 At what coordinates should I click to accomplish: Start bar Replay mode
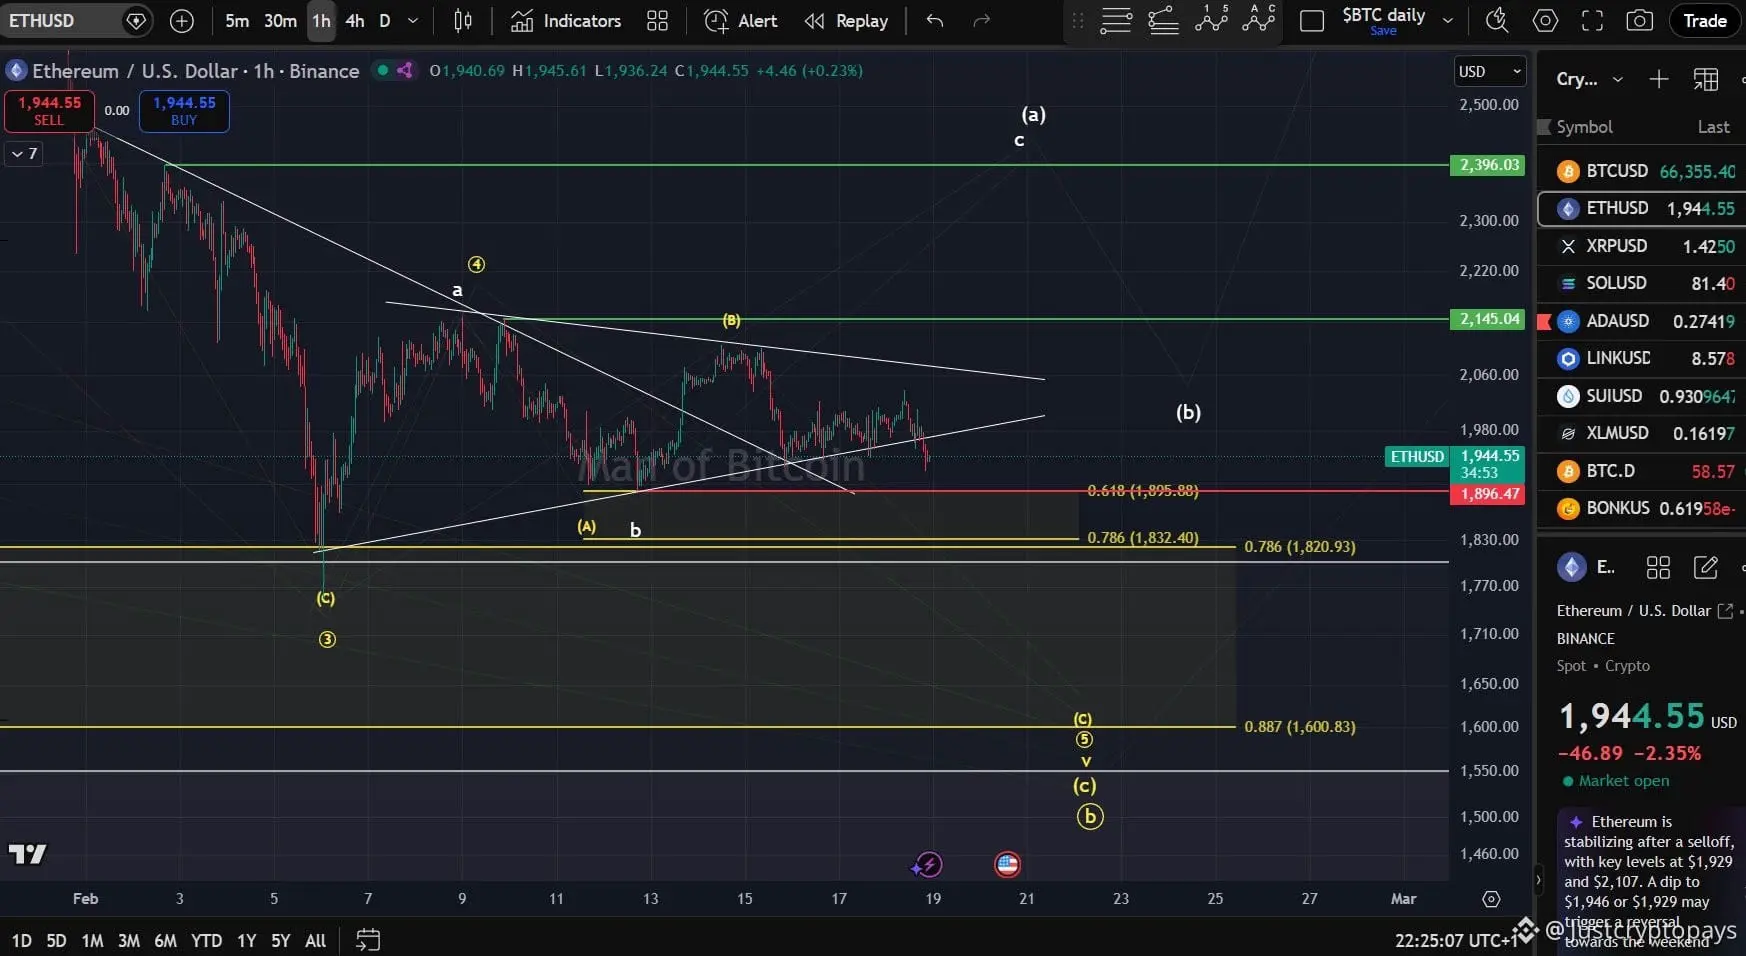(x=846, y=21)
